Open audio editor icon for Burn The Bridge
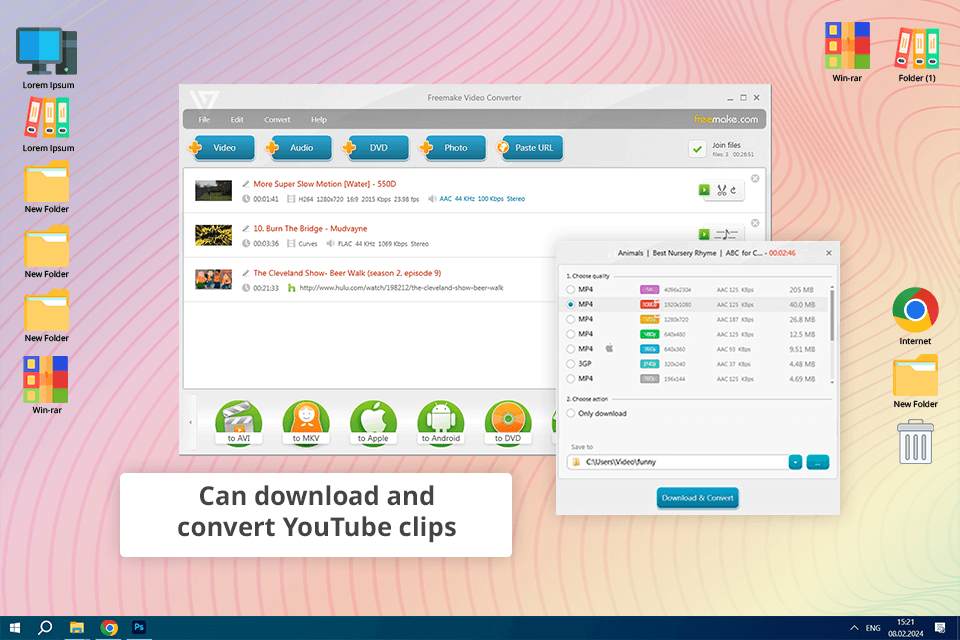This screenshot has width=960, height=640. (x=726, y=234)
